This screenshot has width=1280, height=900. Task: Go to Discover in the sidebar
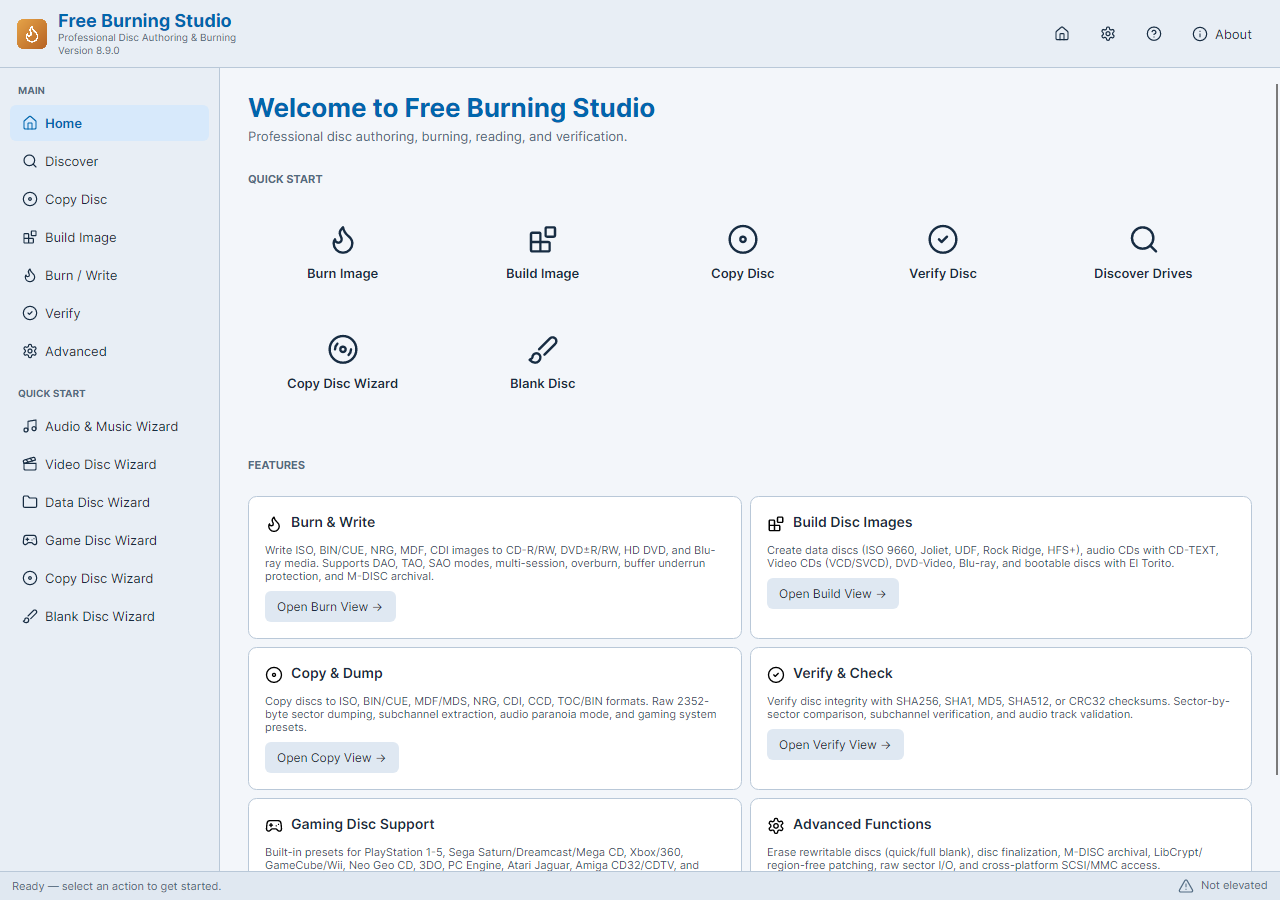point(110,161)
